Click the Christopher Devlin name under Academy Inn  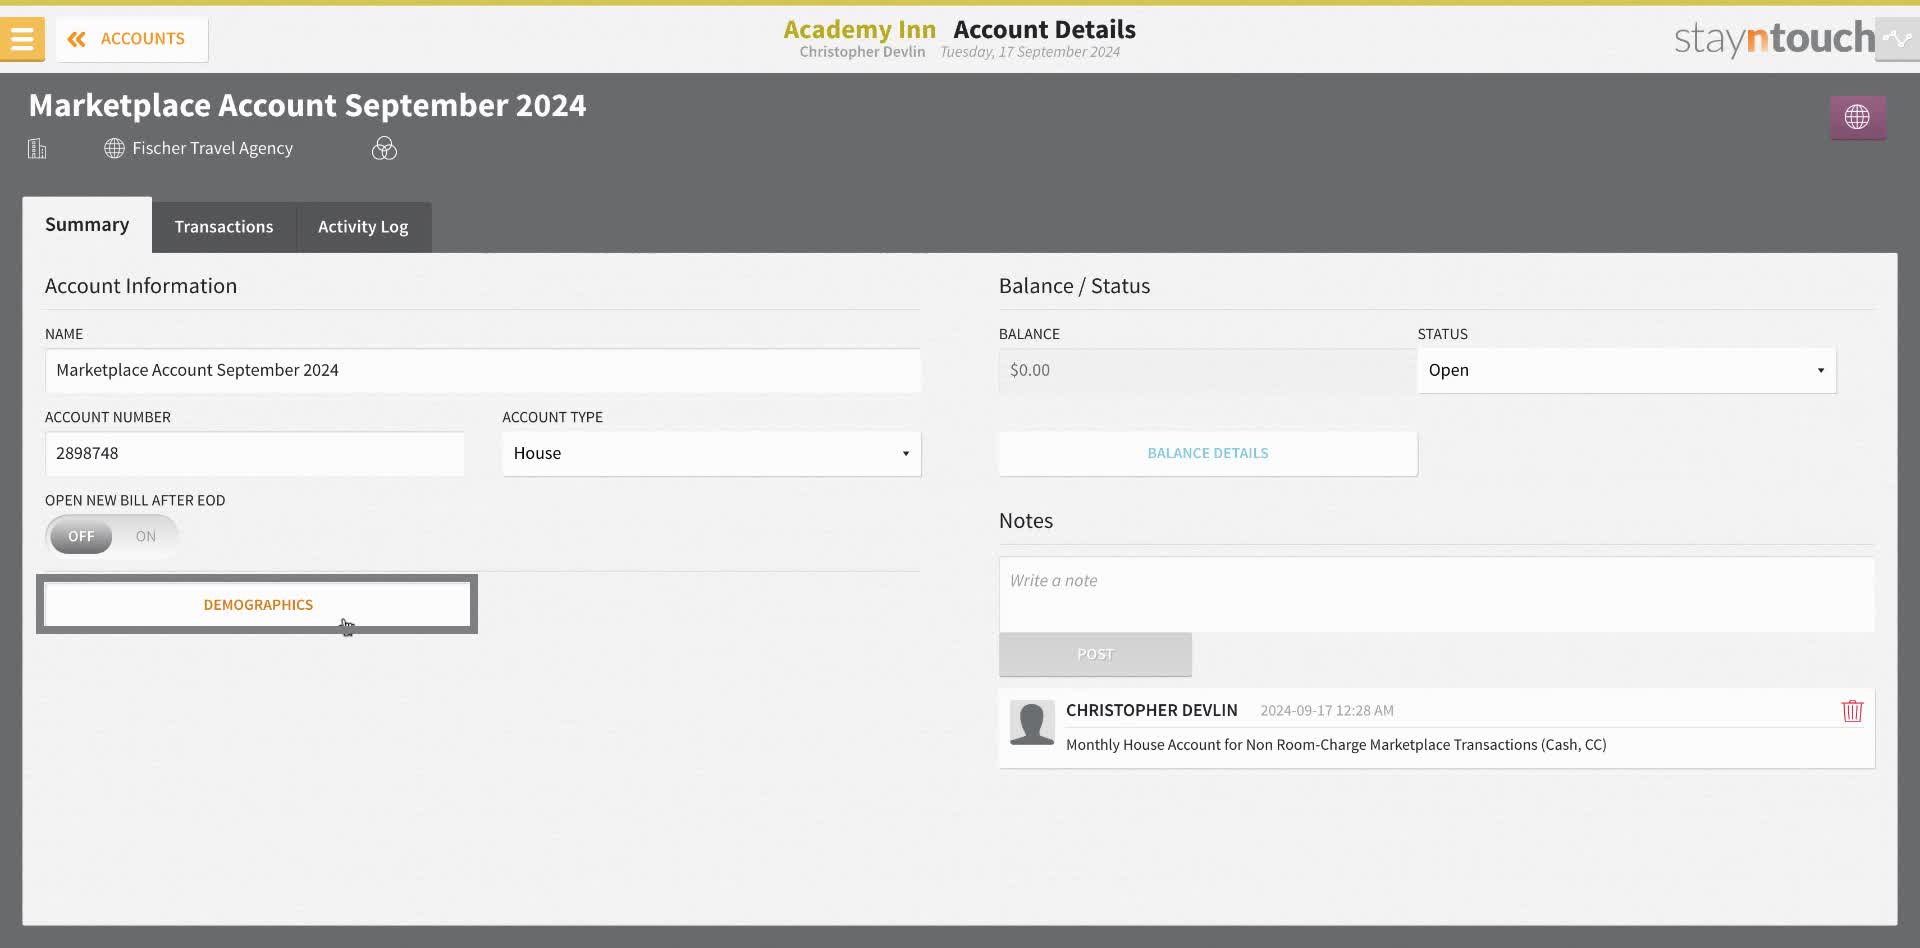[862, 52]
